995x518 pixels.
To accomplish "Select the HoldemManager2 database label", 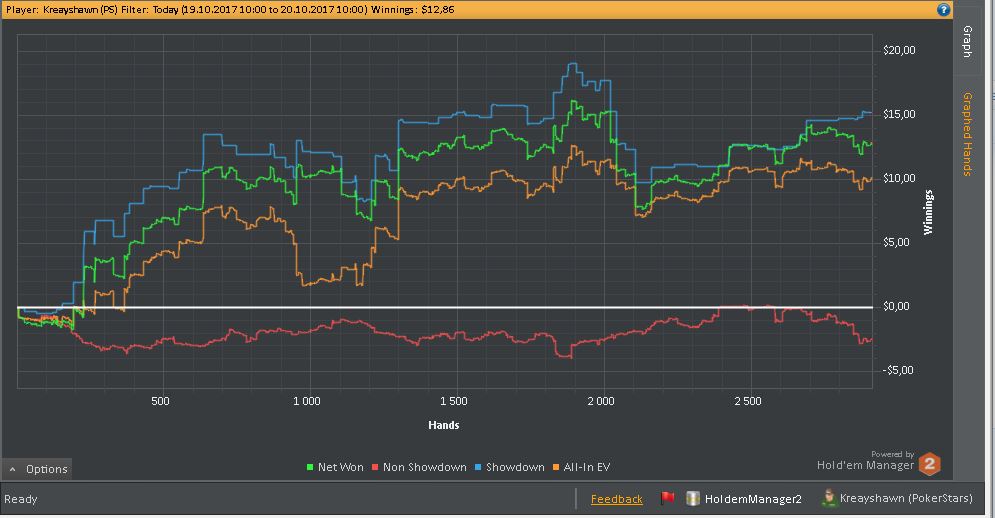I will coord(753,499).
